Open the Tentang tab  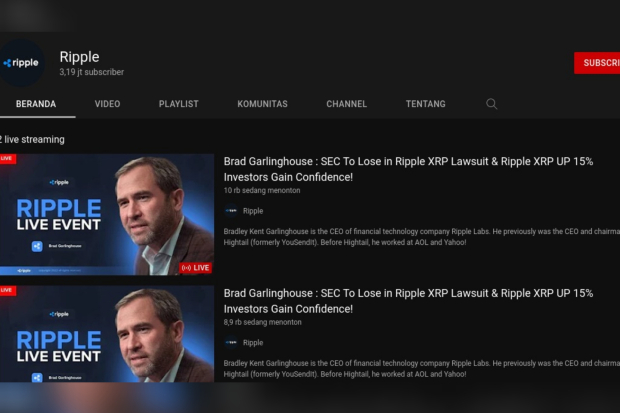pos(425,104)
